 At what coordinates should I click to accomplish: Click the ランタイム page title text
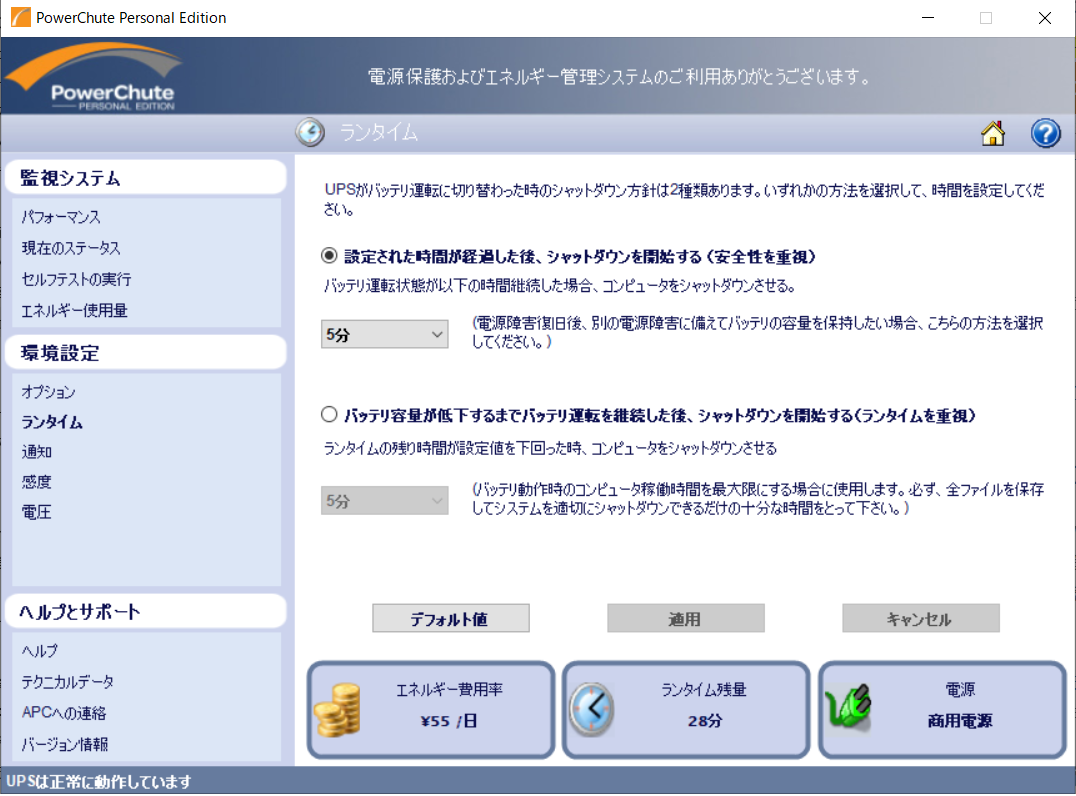pyautogui.click(x=379, y=132)
